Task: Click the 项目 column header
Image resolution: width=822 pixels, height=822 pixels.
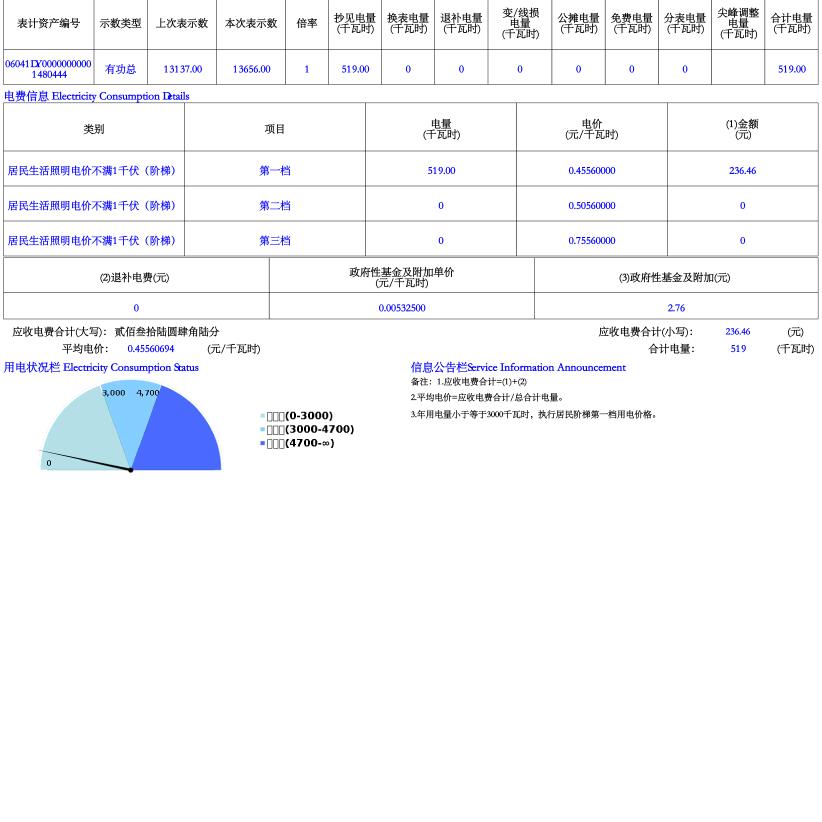Action: click(275, 129)
